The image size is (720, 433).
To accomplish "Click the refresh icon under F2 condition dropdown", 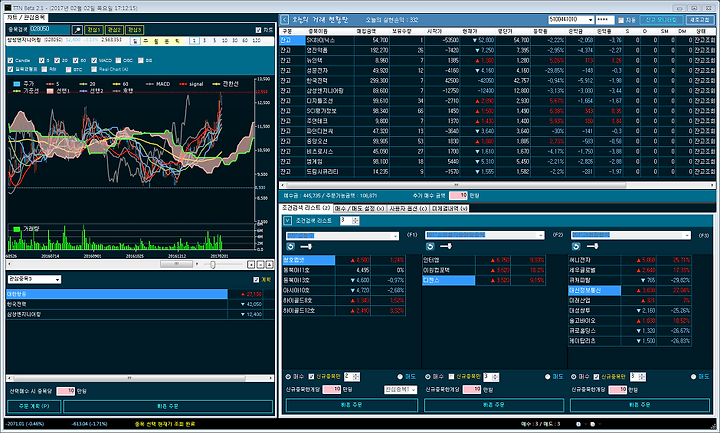I will click(x=430, y=247).
